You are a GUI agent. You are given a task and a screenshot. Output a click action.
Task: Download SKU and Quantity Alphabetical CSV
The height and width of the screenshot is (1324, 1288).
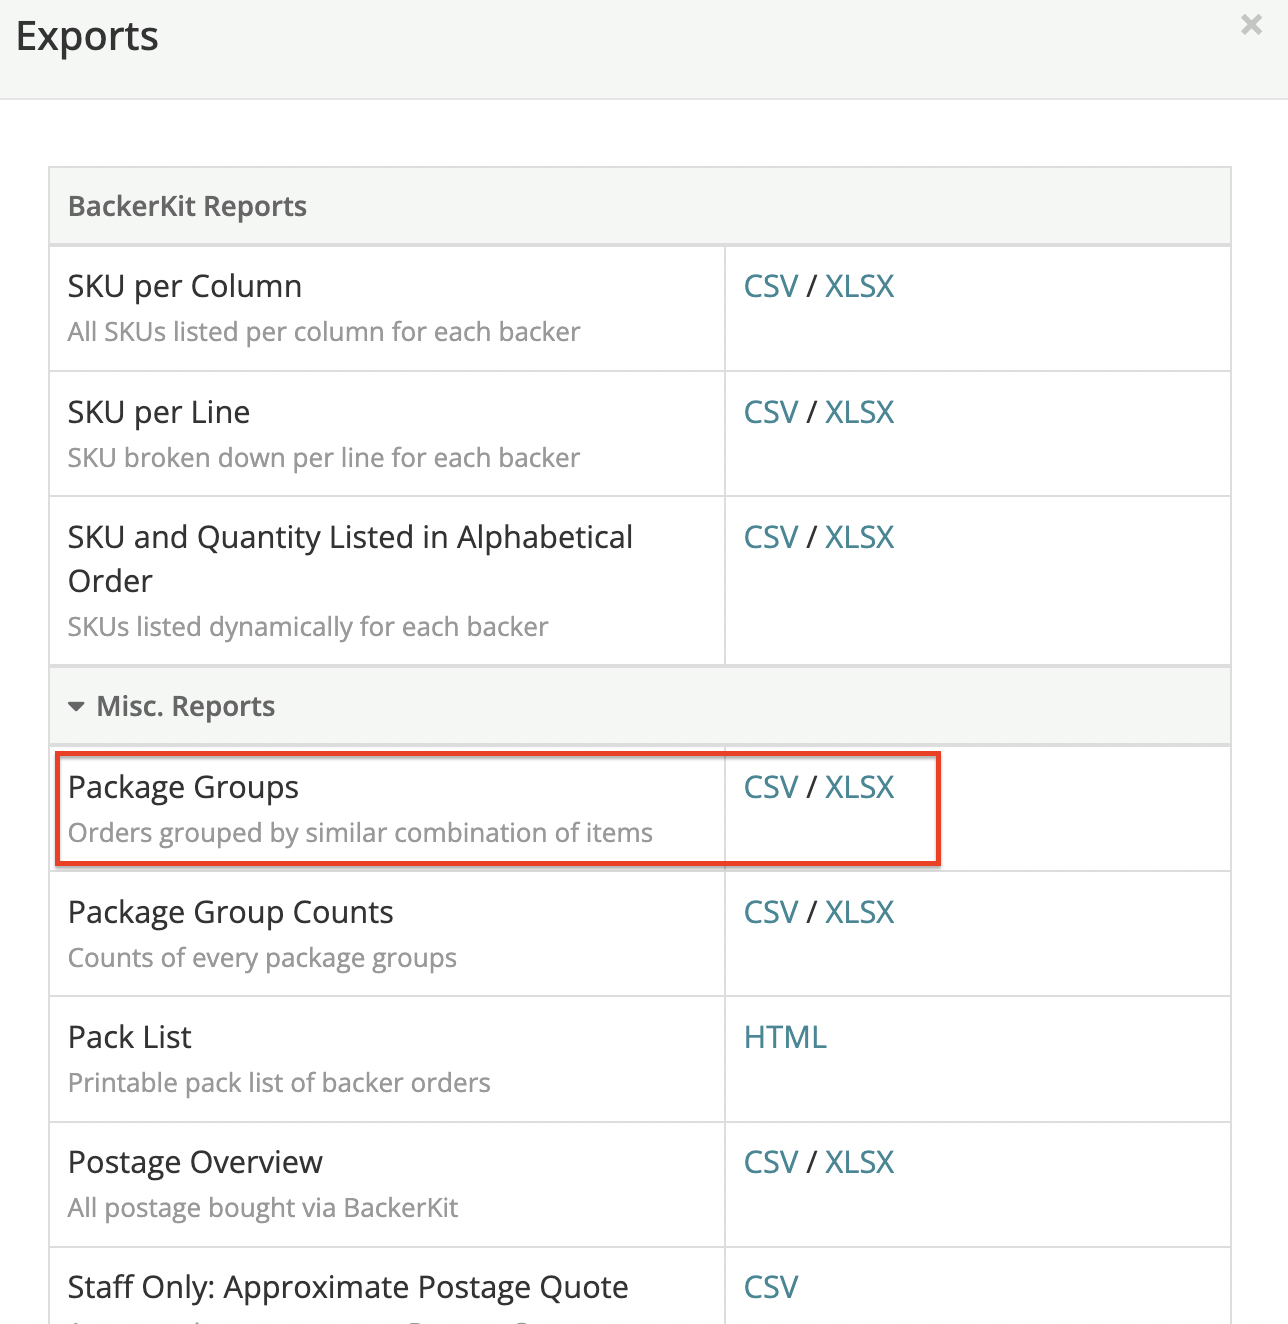[x=771, y=538]
